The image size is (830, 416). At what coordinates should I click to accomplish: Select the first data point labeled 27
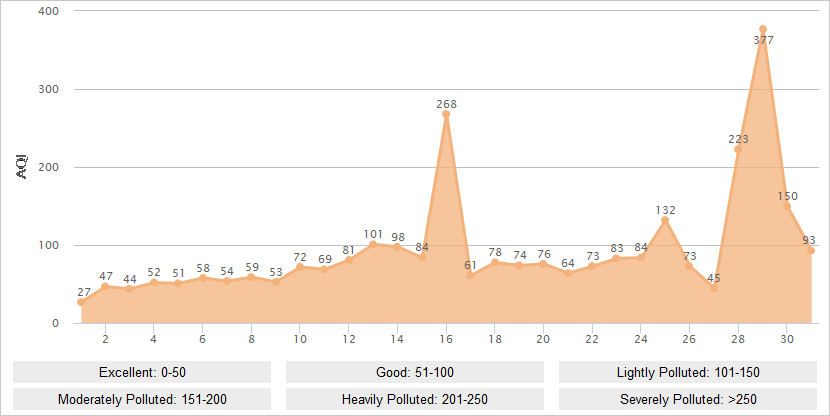pyautogui.click(x=81, y=302)
